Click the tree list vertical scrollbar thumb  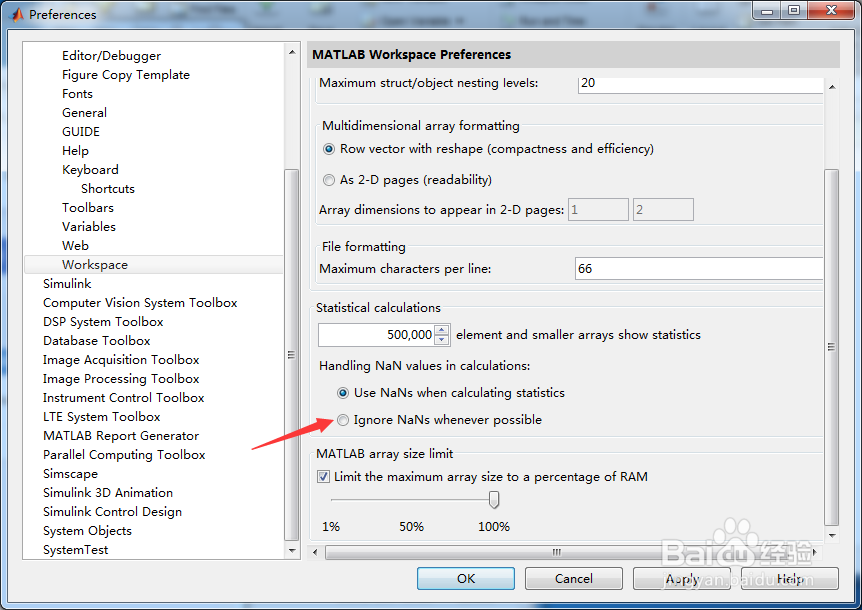[292, 355]
